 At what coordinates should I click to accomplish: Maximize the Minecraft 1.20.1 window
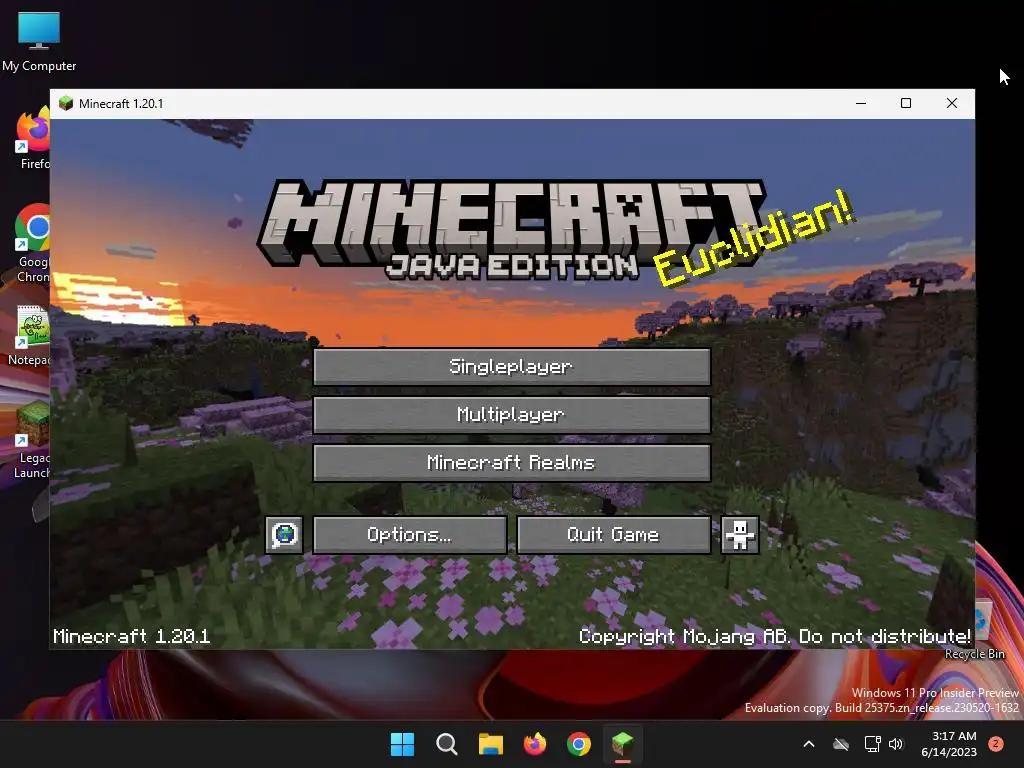click(906, 103)
